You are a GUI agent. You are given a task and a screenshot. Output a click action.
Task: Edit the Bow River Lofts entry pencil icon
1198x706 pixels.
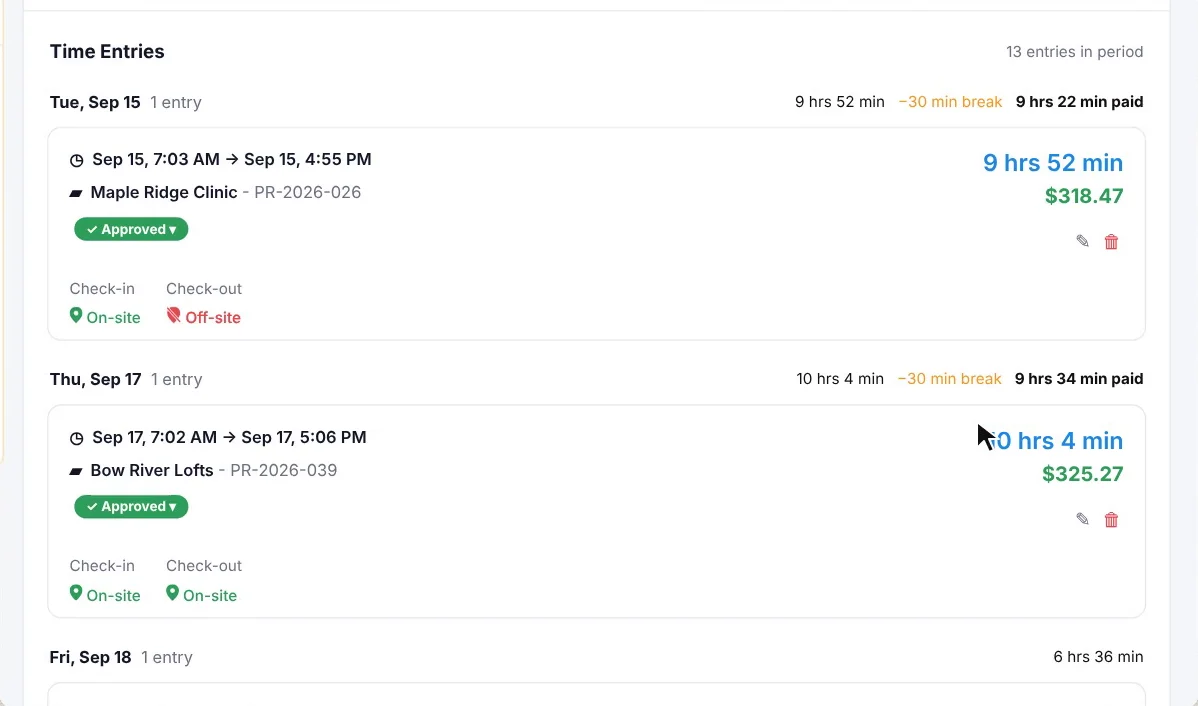pos(1083,520)
